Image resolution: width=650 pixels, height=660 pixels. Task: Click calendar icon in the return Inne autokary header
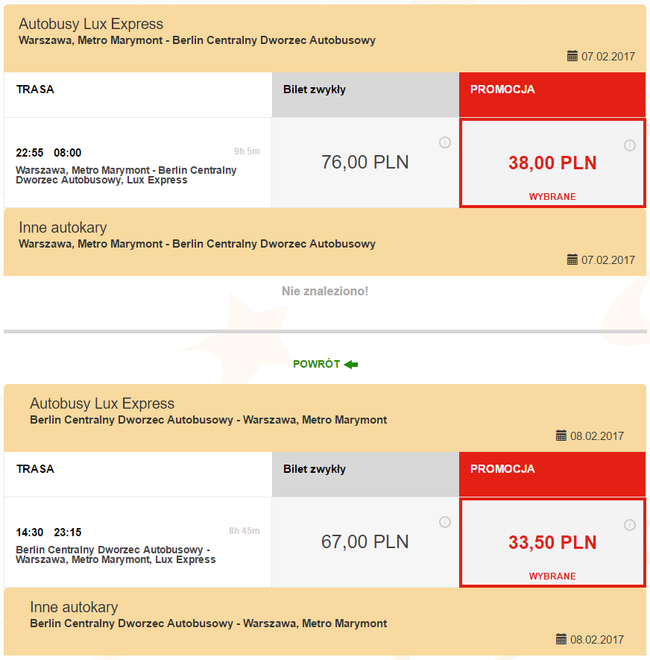tap(561, 639)
